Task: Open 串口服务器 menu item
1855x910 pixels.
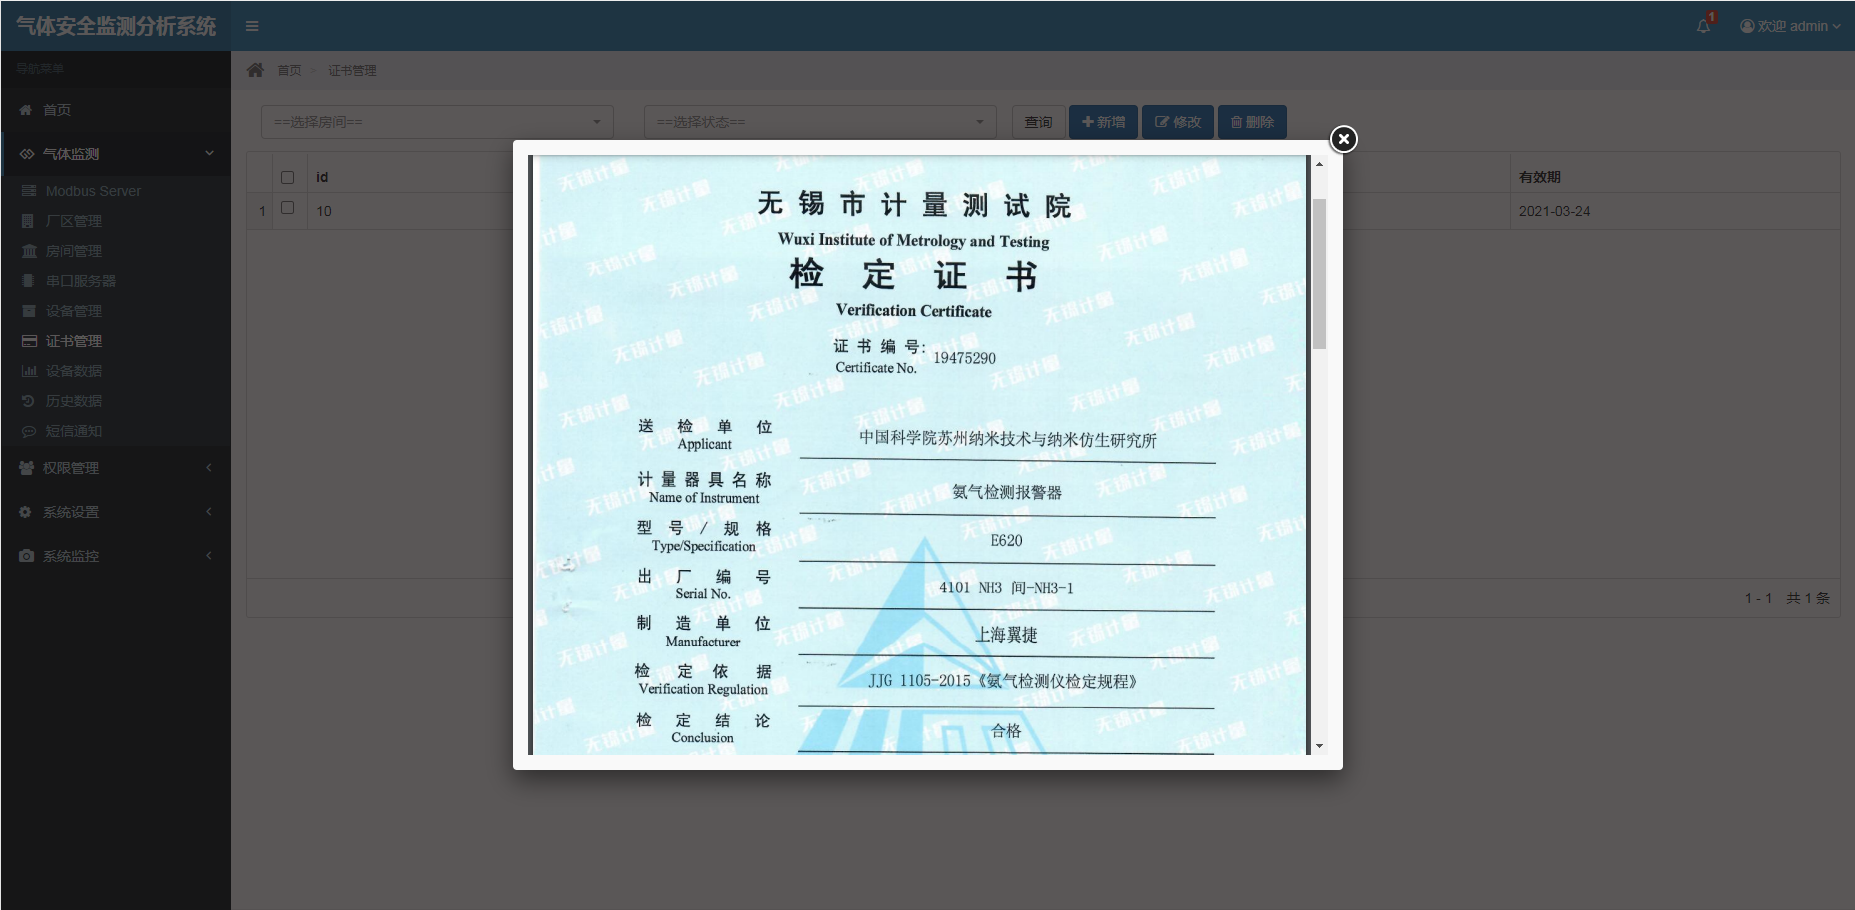Action: (81, 281)
